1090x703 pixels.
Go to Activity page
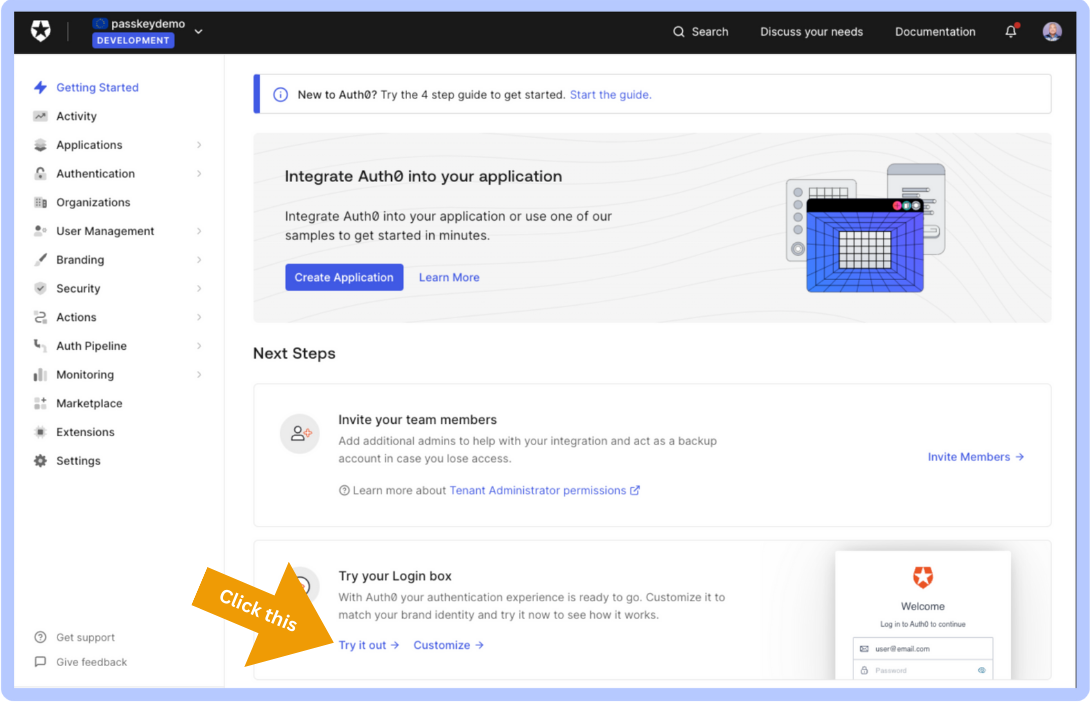click(76, 116)
